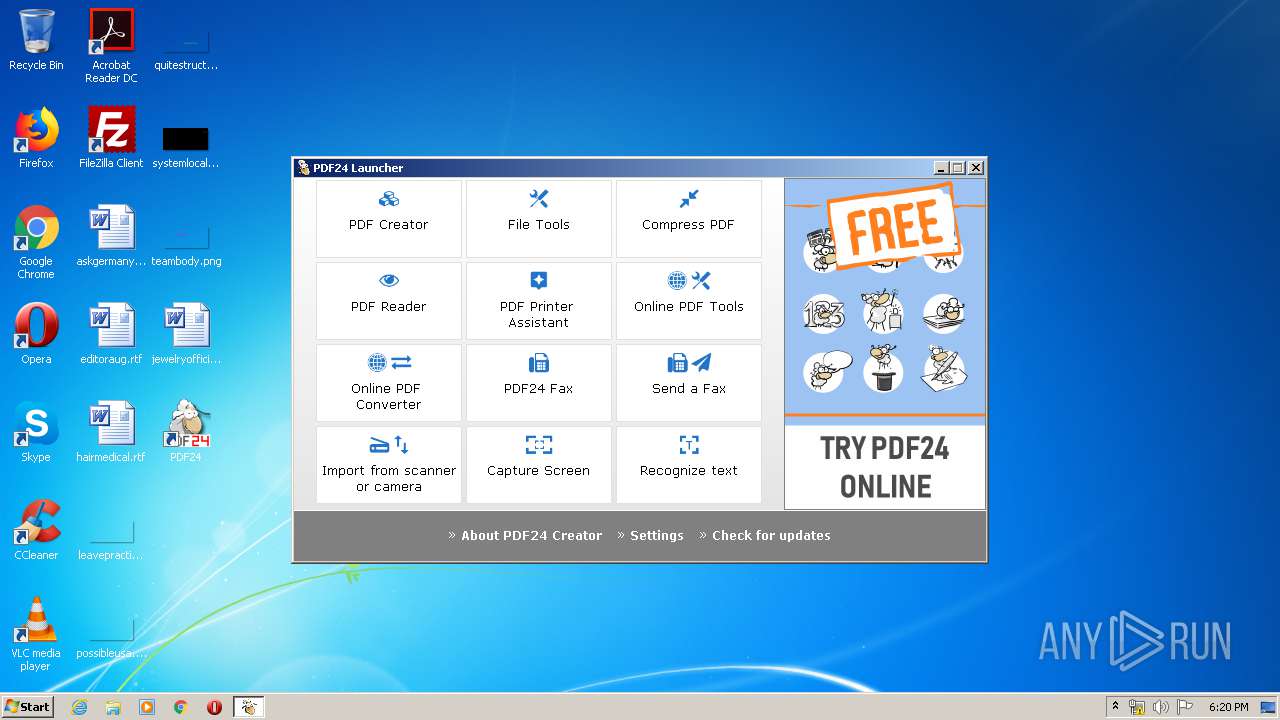Open the Action Center flag icon

[1185, 707]
